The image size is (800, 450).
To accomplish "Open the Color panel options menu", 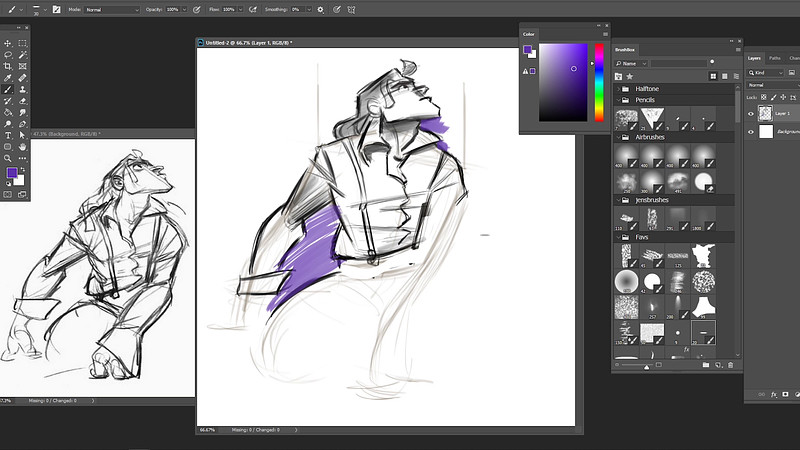I will [x=605, y=34].
